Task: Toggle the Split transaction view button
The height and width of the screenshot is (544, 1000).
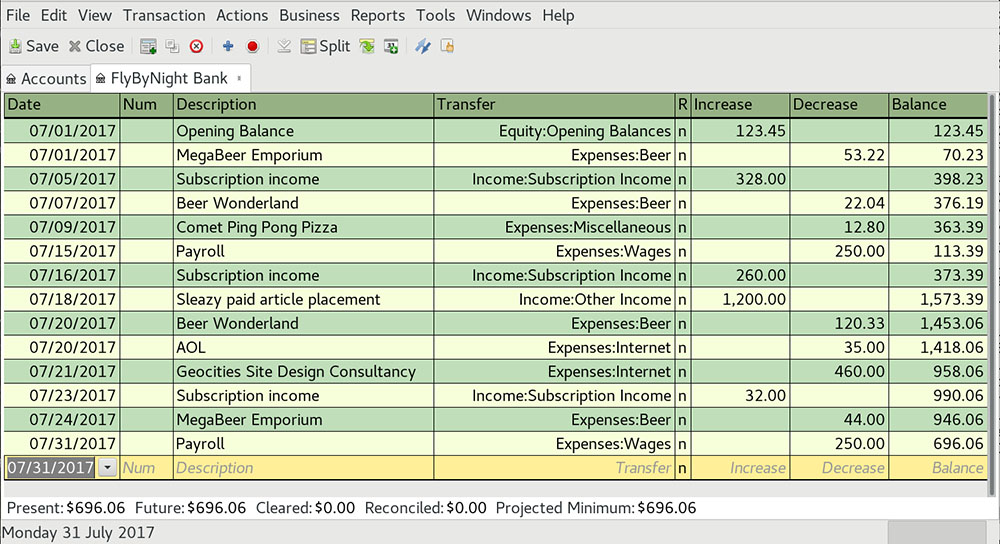Action: 326,46
